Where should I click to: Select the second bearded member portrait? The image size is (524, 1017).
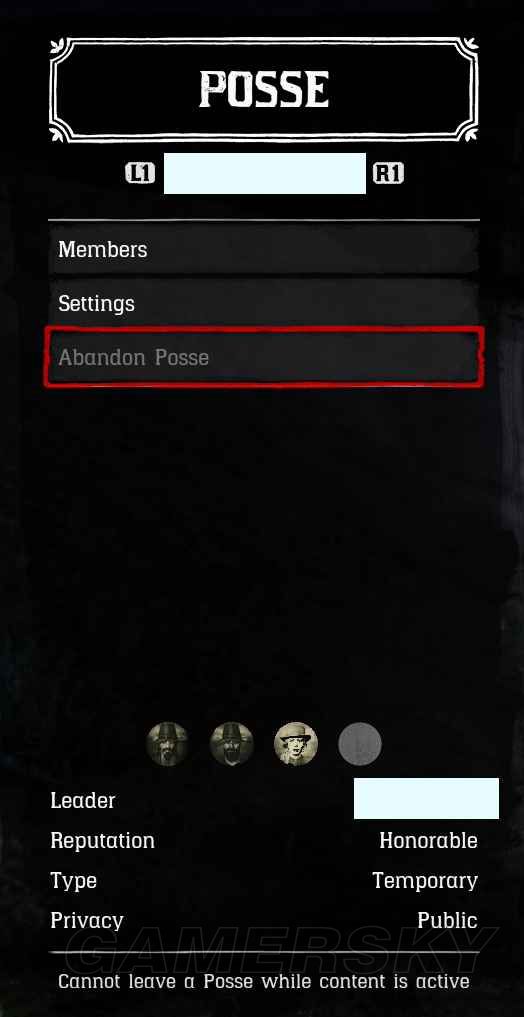[232, 744]
